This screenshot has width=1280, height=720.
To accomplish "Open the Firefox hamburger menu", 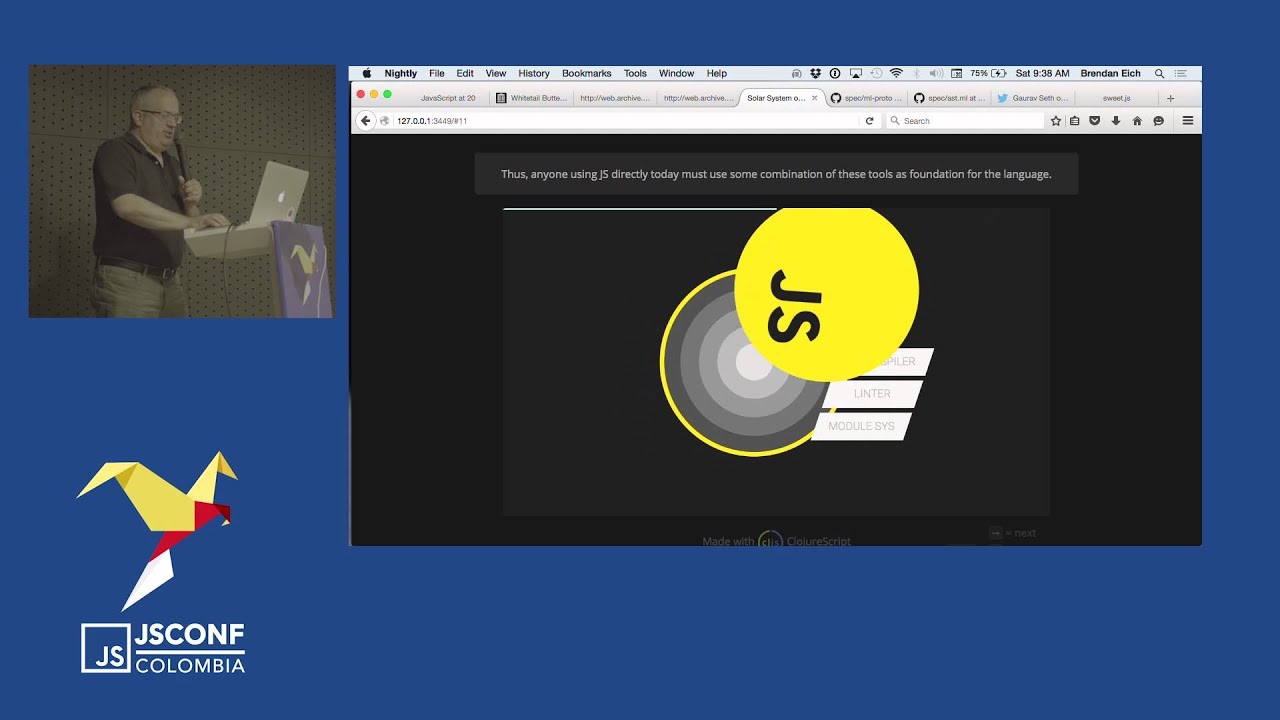I will [1188, 121].
